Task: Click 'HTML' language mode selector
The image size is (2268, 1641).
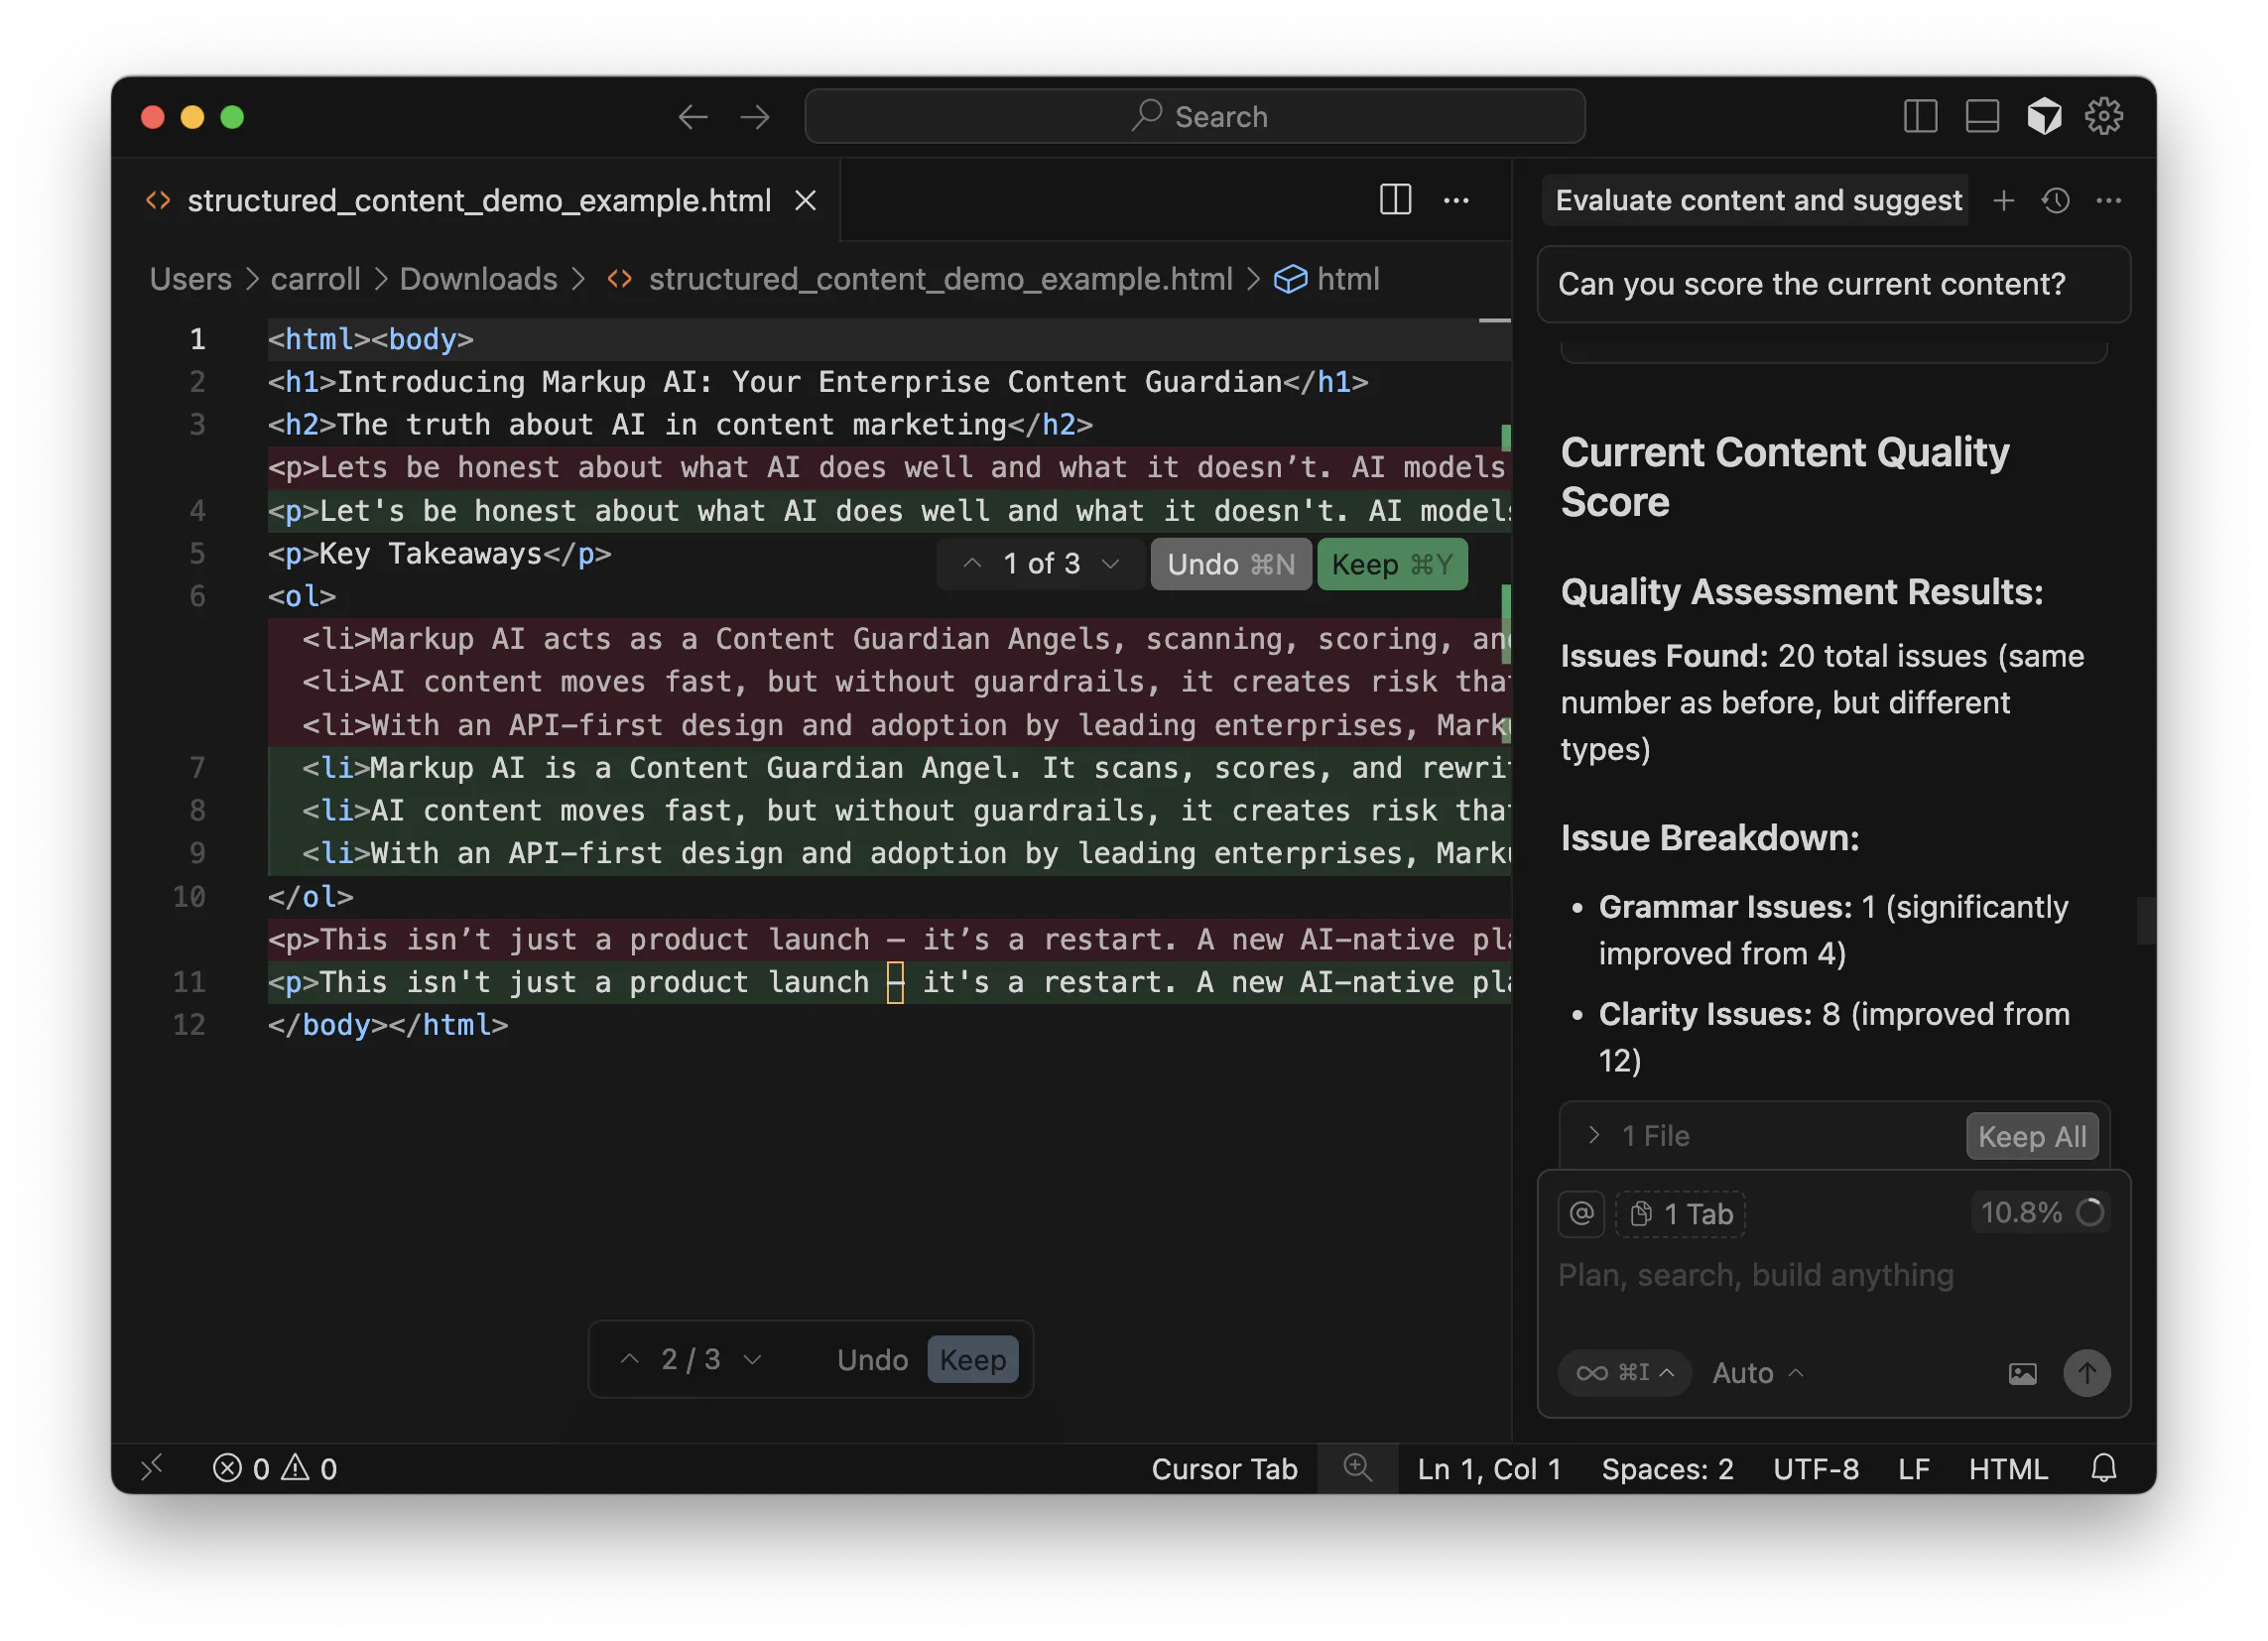Action: tap(2008, 1469)
